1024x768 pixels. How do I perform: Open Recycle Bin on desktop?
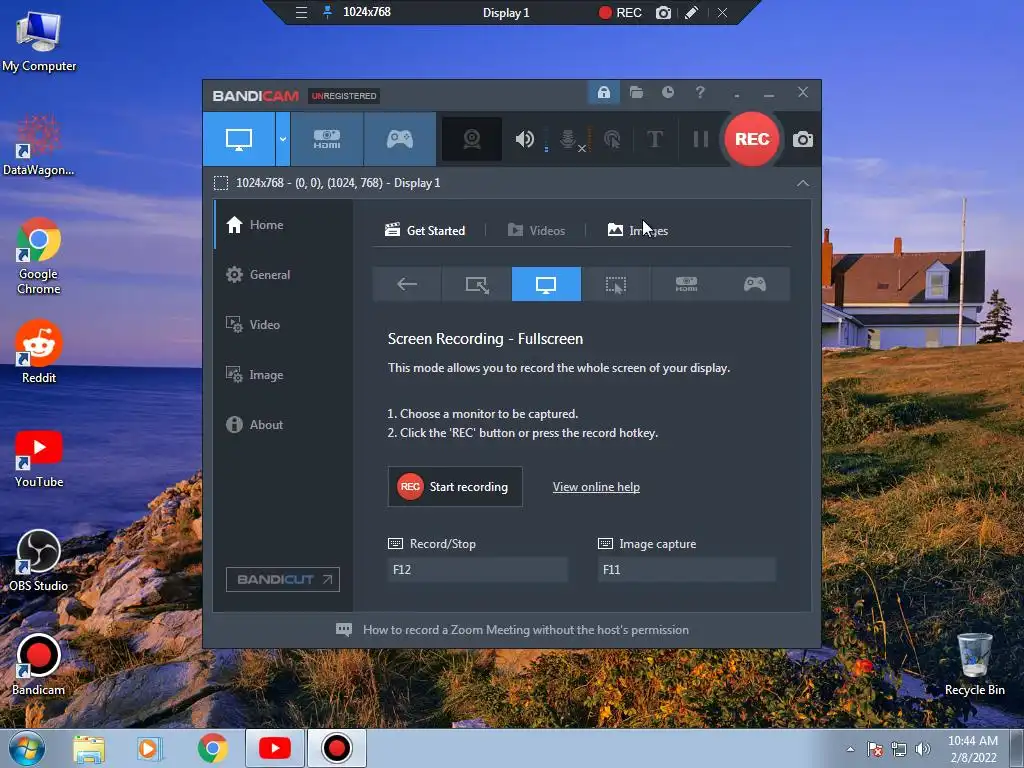coord(974,665)
